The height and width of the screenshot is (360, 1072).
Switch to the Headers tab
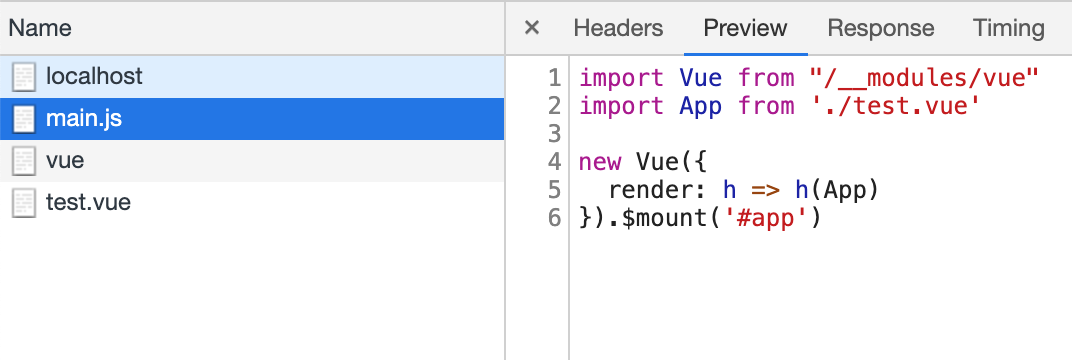(618, 28)
